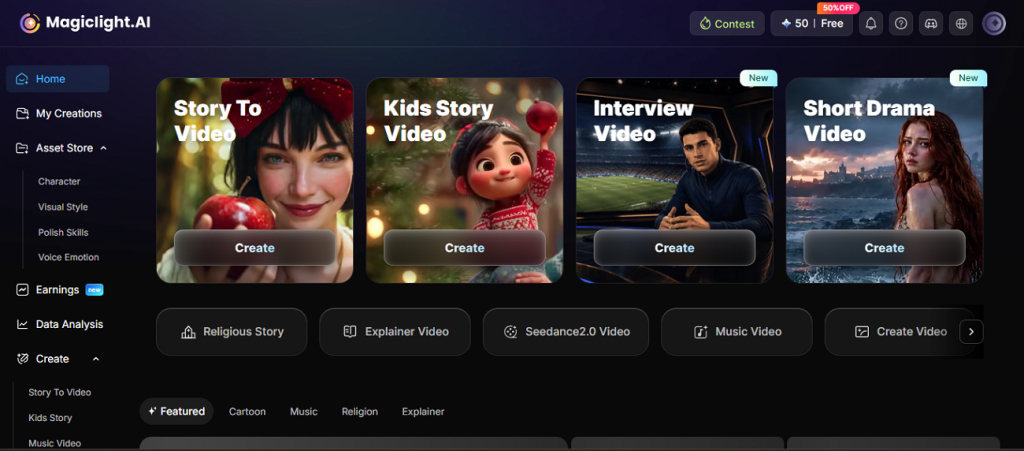Switch to the Religion tab
The height and width of the screenshot is (451, 1024).
tap(360, 411)
